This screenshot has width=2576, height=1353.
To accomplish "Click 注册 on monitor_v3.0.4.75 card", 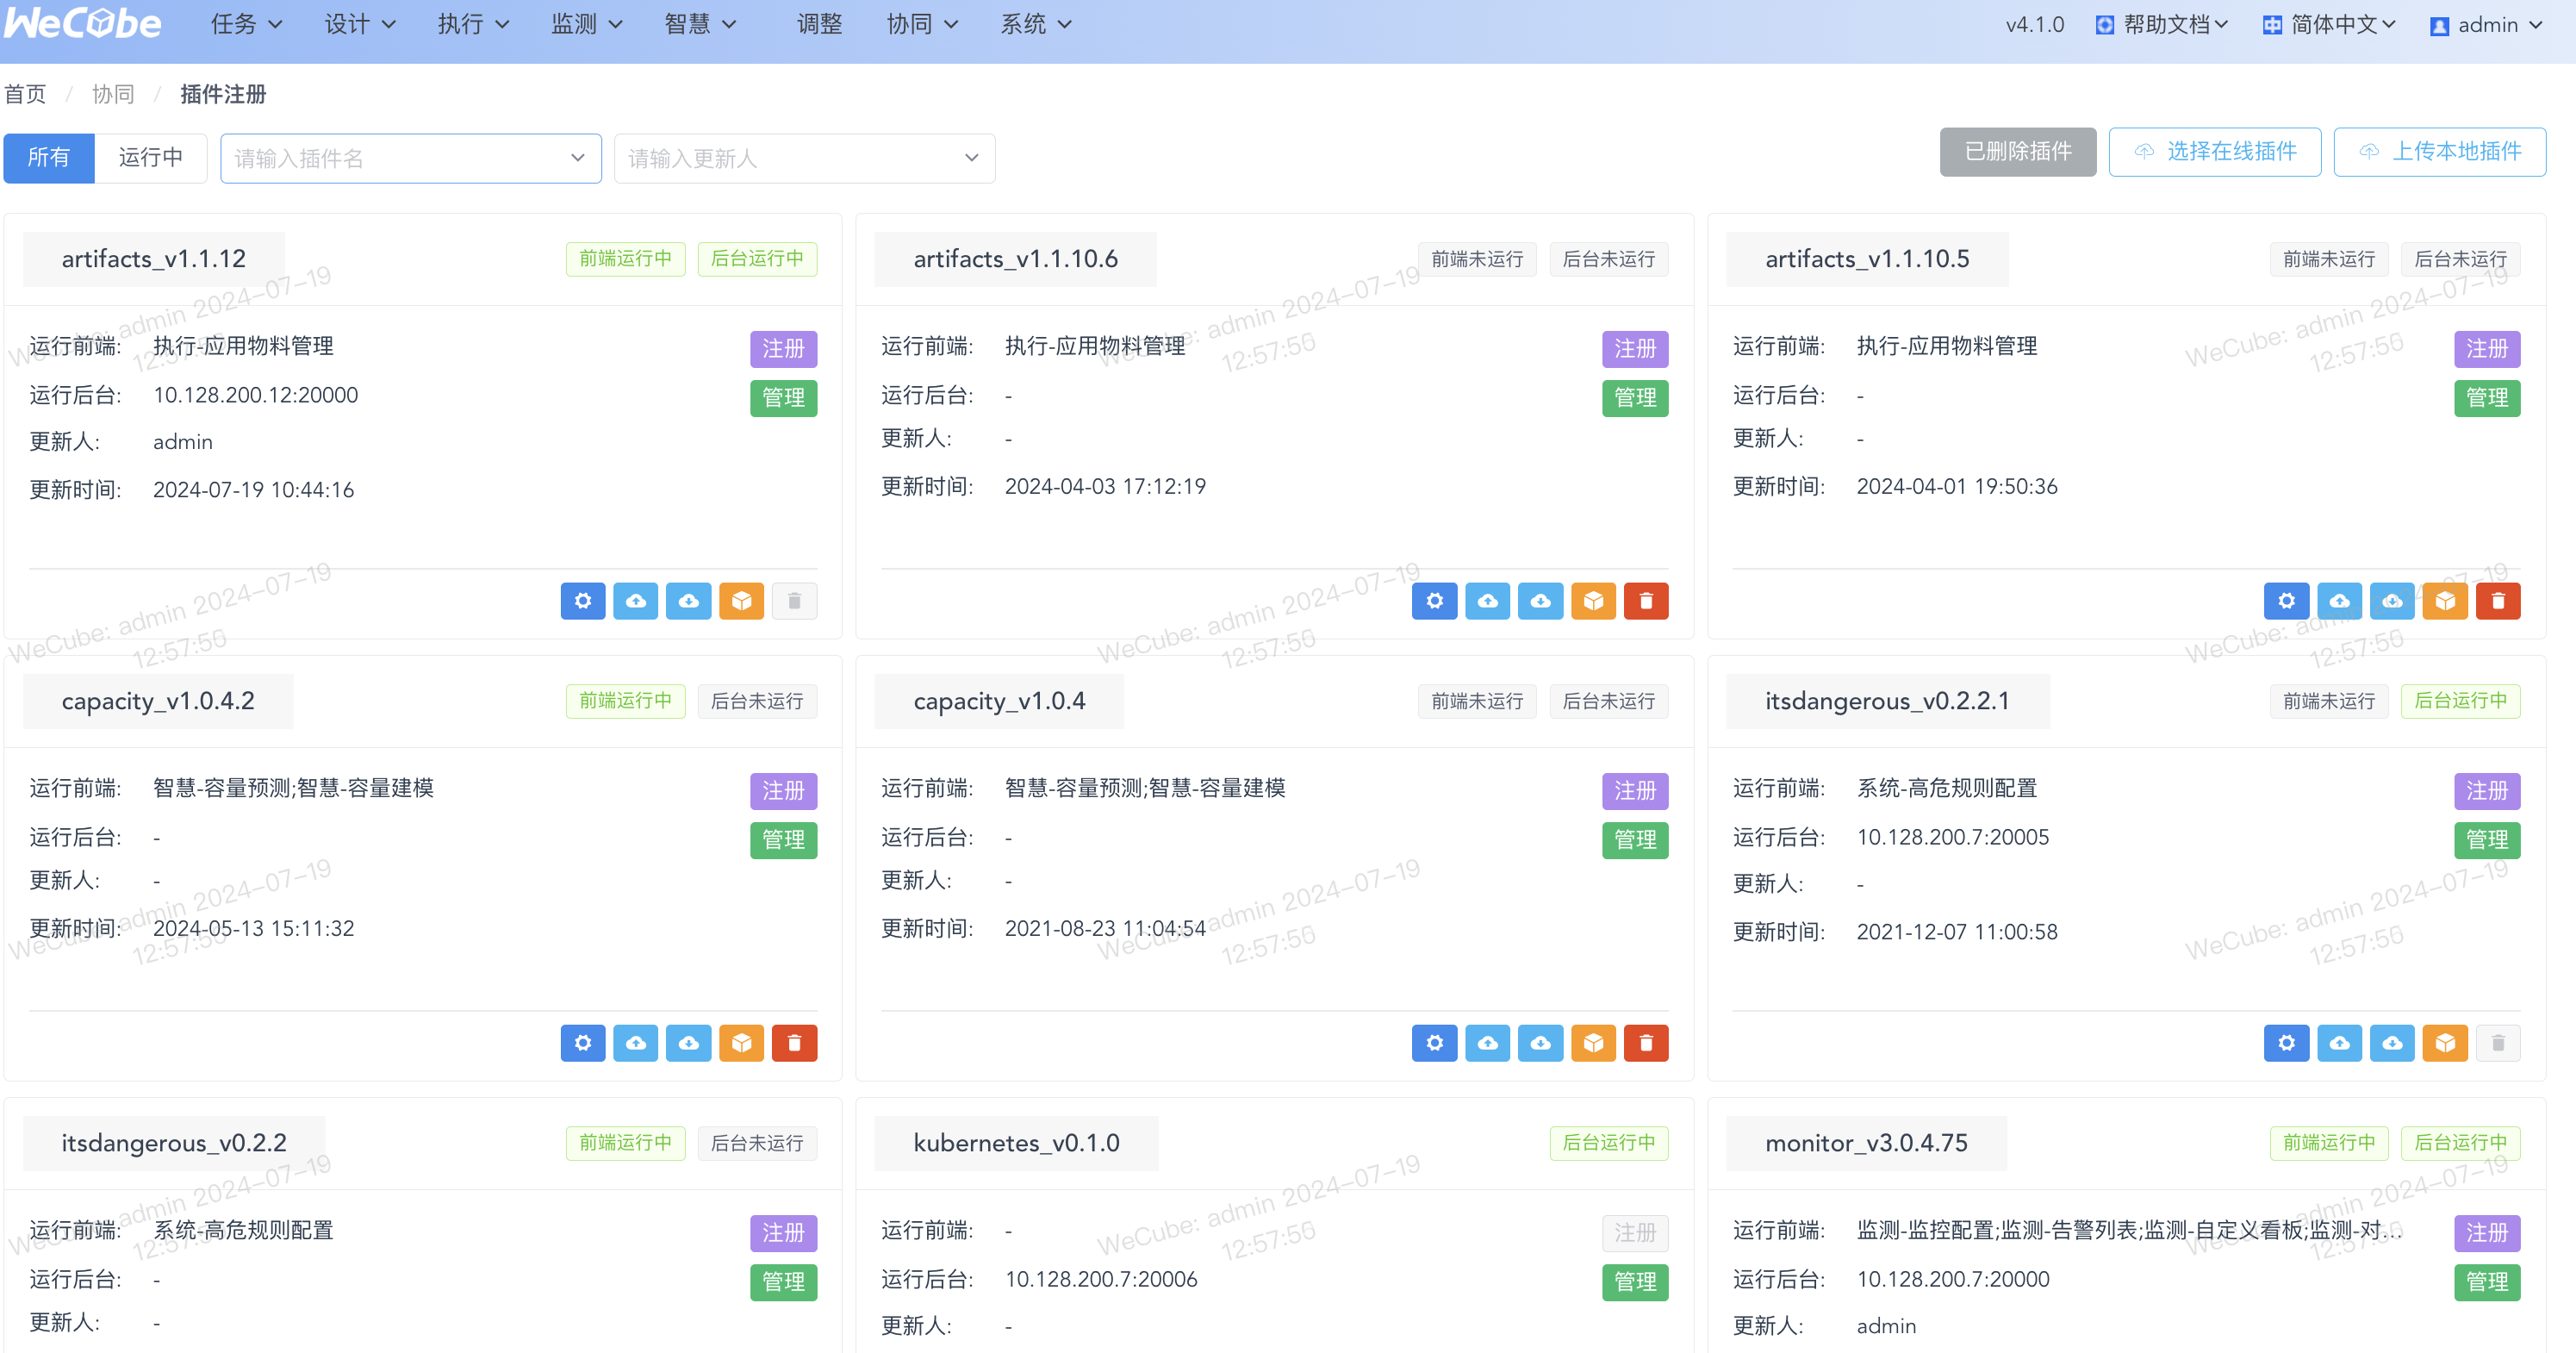I will (2488, 1233).
